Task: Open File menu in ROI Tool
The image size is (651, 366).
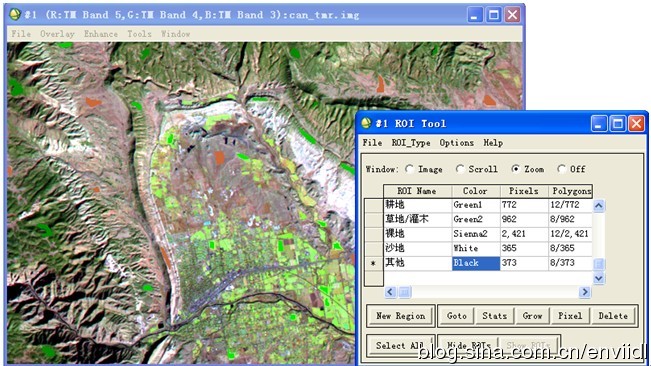Action: [x=372, y=143]
